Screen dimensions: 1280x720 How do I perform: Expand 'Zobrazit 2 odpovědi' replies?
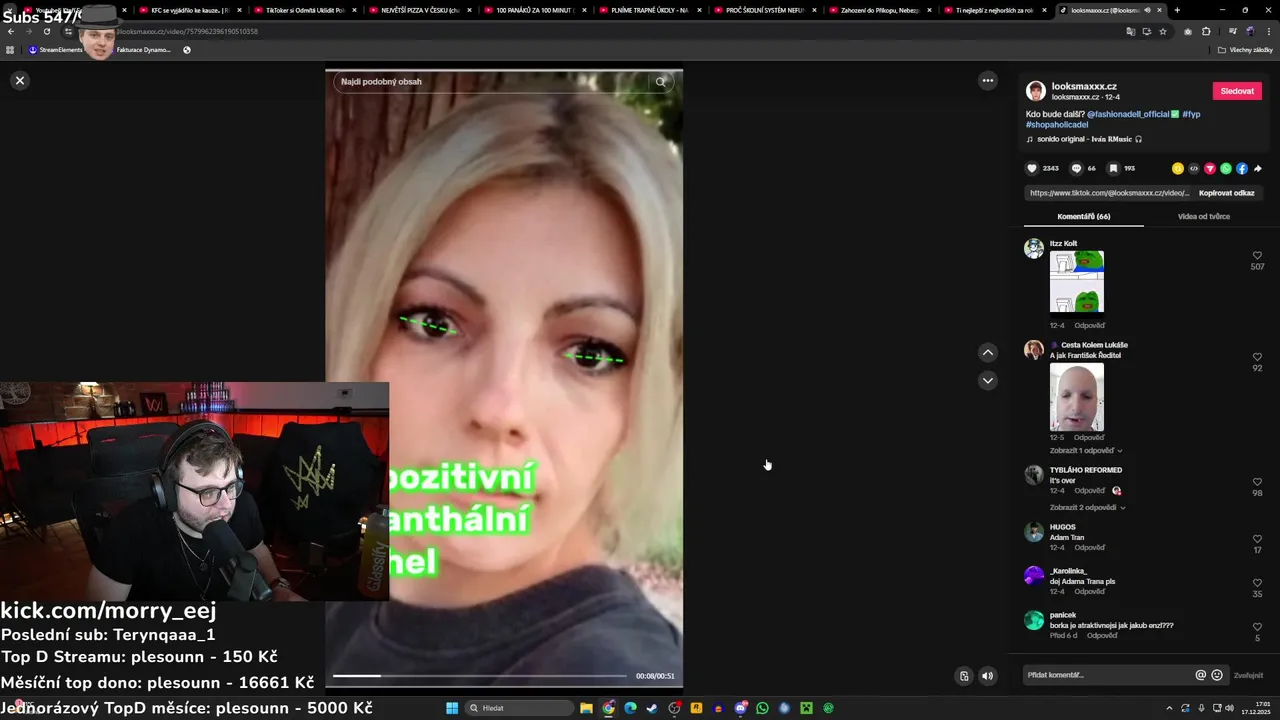1088,508
